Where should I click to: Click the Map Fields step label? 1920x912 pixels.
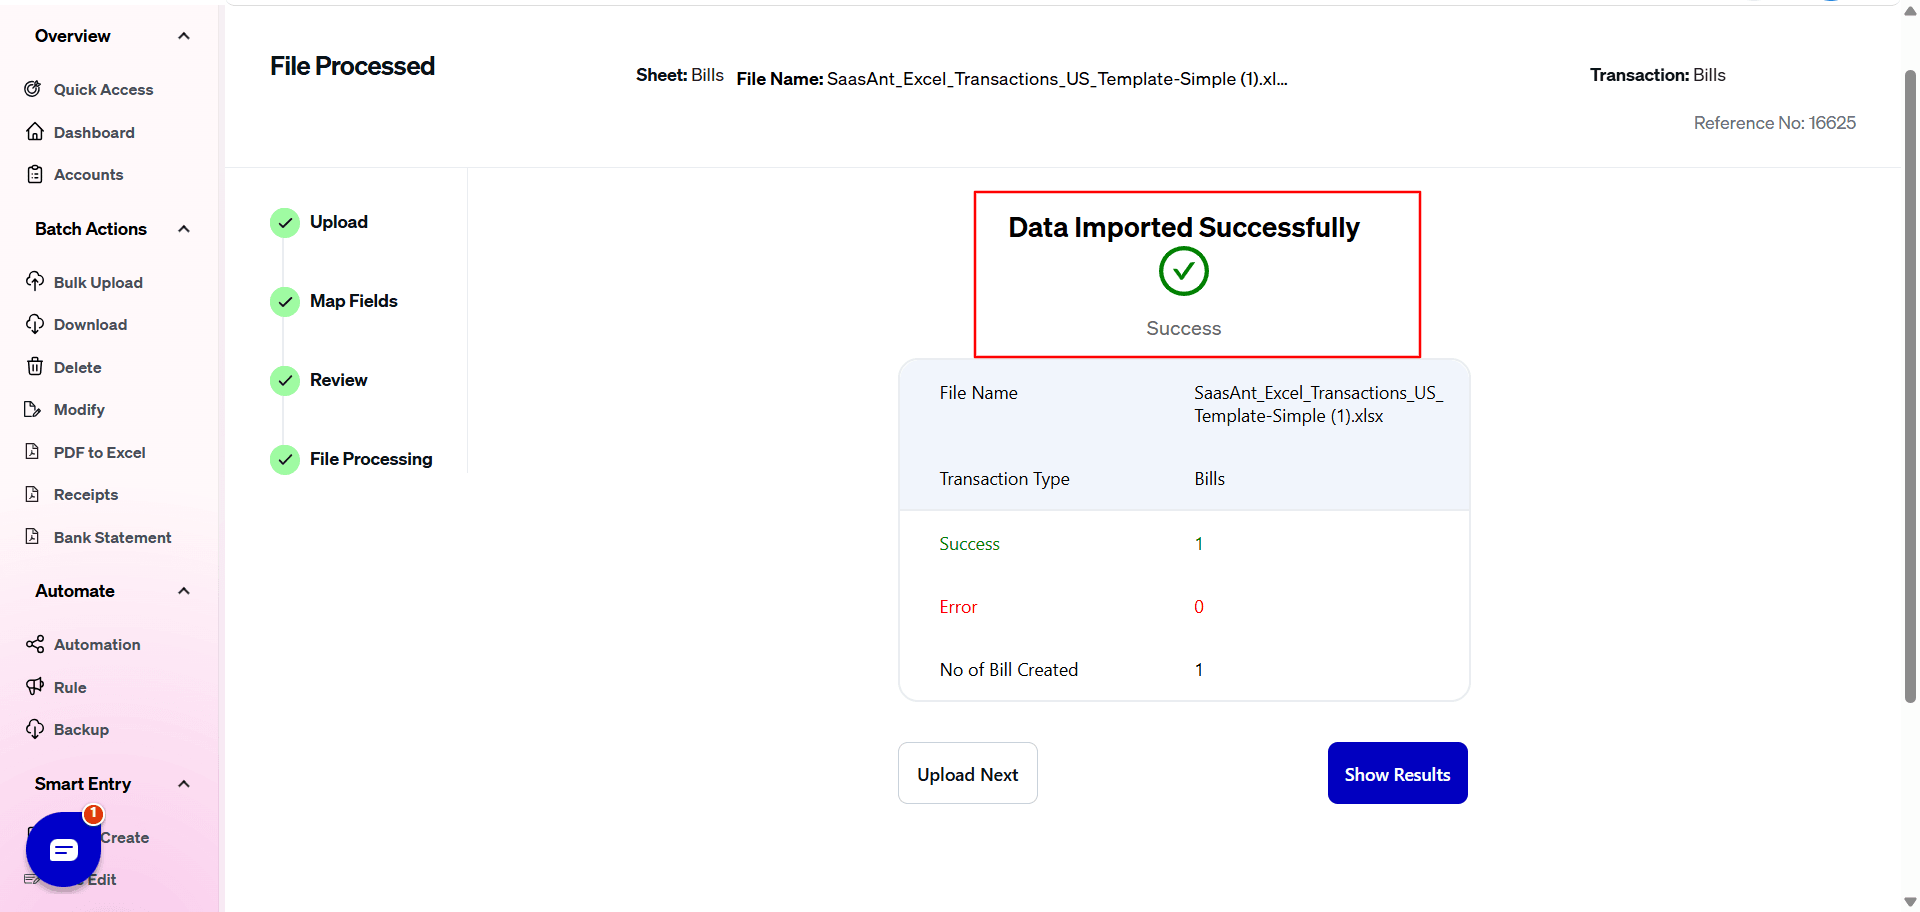tap(353, 301)
